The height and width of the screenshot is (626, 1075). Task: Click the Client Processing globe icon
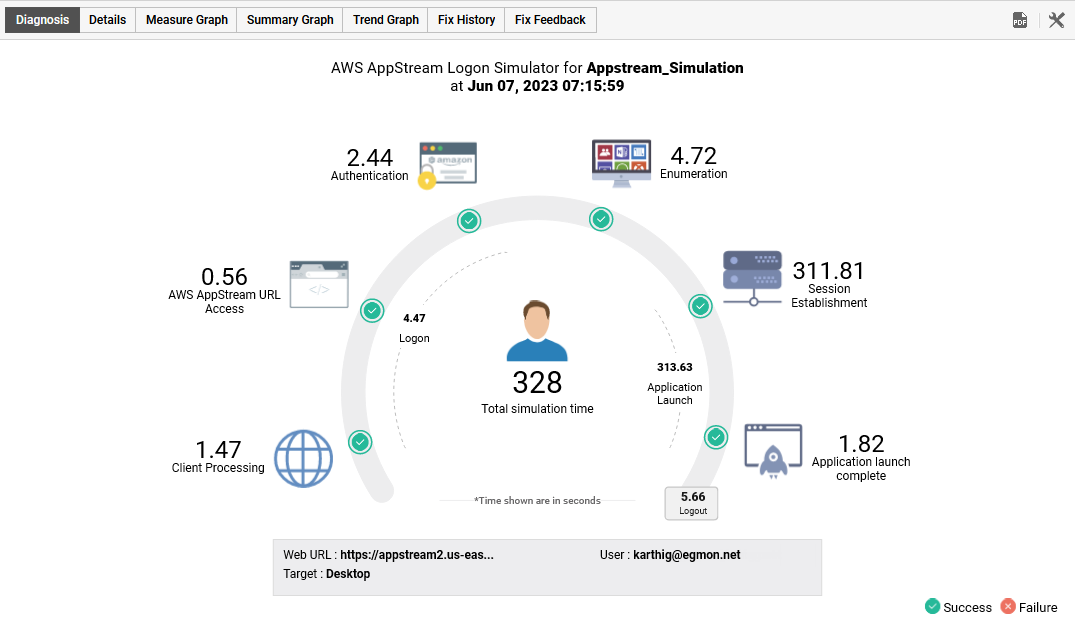(304, 459)
